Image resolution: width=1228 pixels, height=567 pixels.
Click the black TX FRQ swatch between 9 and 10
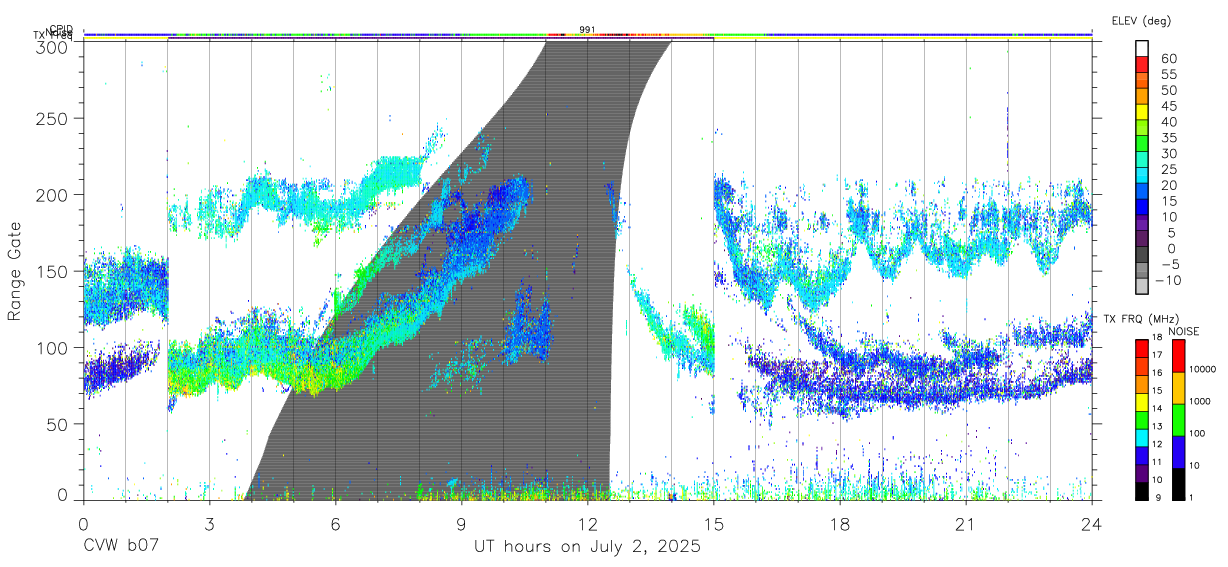(x=1142, y=491)
